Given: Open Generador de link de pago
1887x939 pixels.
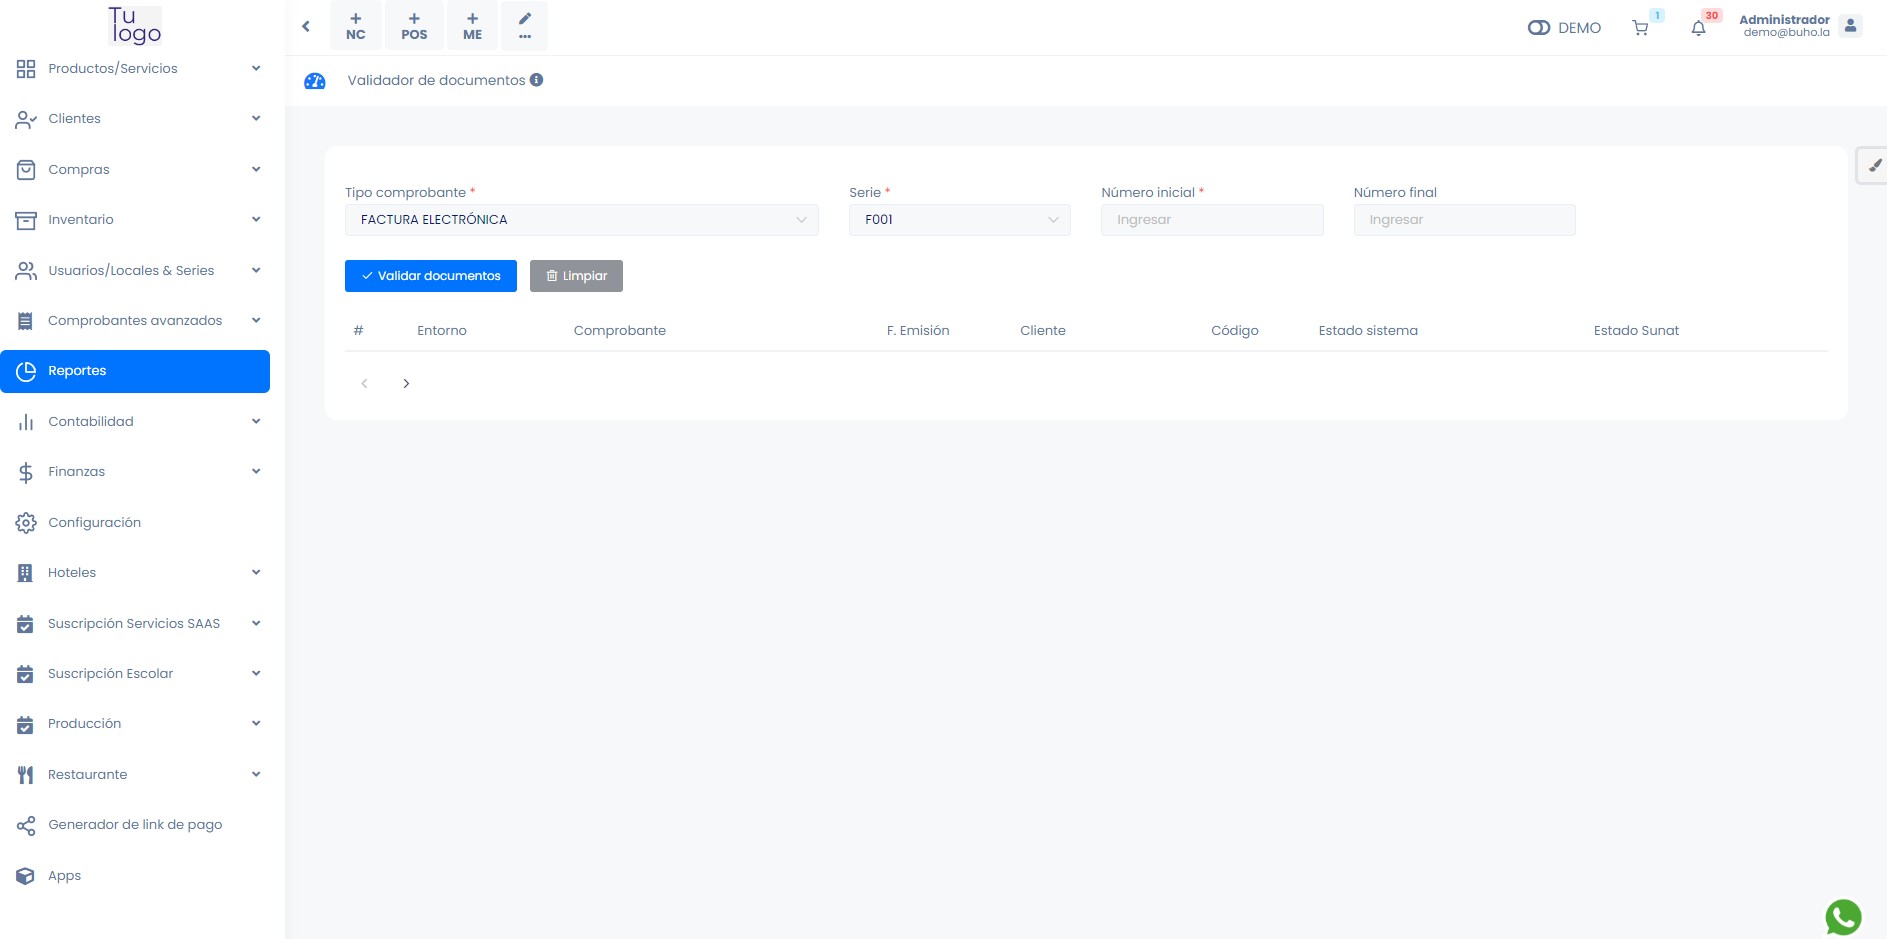Looking at the screenshot, I should pos(135,825).
